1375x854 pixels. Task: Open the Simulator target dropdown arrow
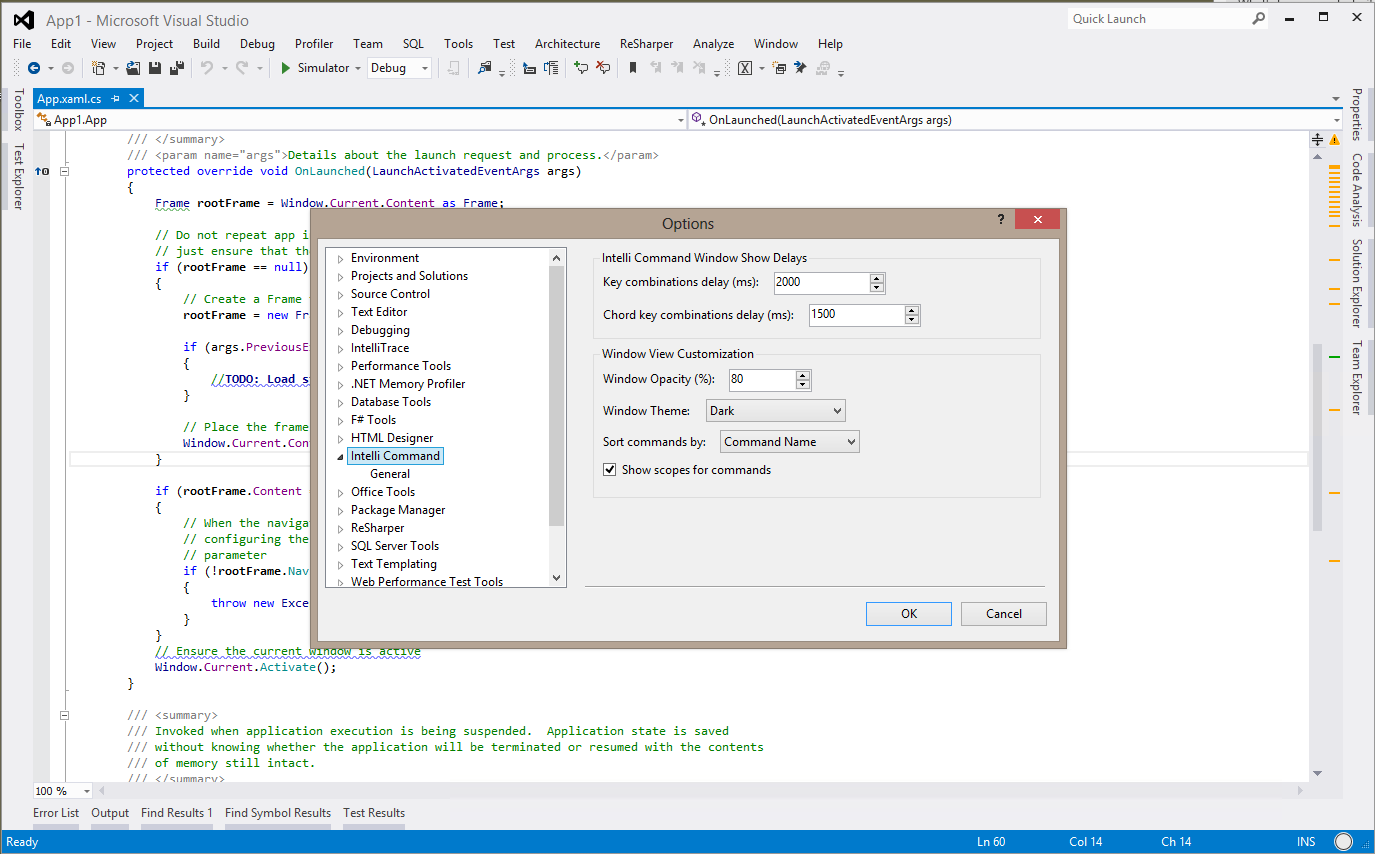coord(358,68)
